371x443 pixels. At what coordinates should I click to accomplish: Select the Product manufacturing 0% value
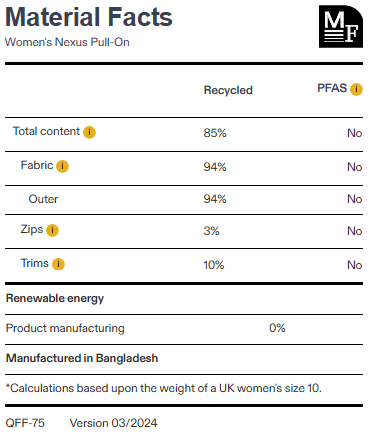[277, 328]
